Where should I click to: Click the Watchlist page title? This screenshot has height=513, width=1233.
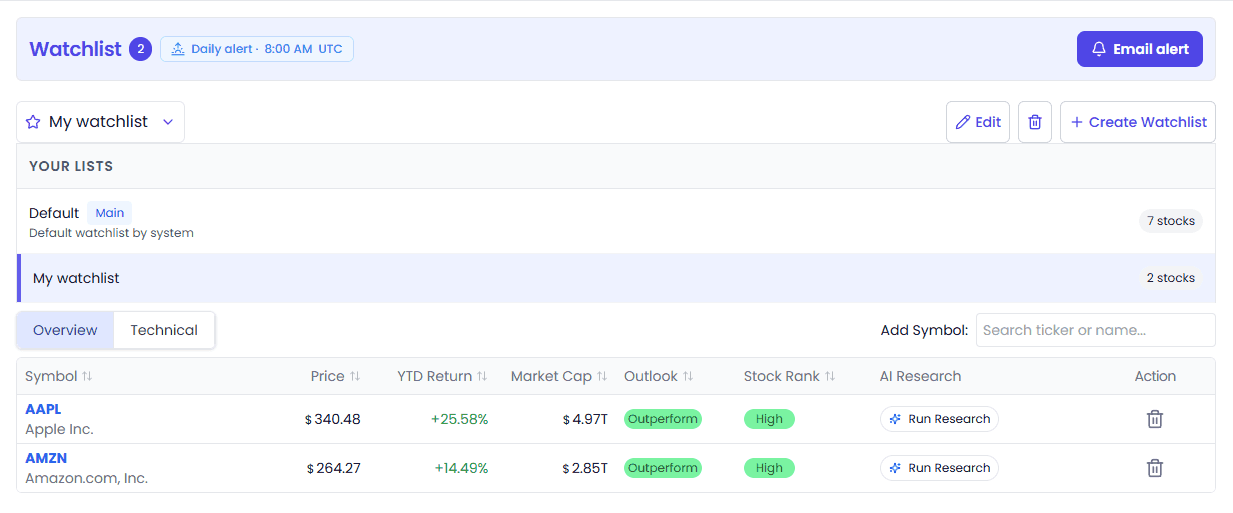click(x=76, y=49)
